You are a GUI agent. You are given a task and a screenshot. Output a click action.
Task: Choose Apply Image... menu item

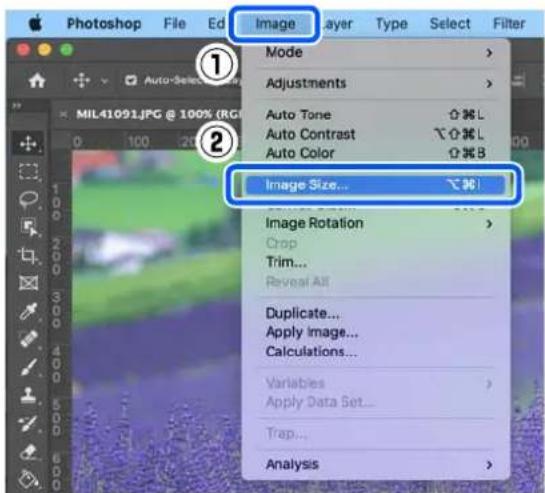[376, 332]
